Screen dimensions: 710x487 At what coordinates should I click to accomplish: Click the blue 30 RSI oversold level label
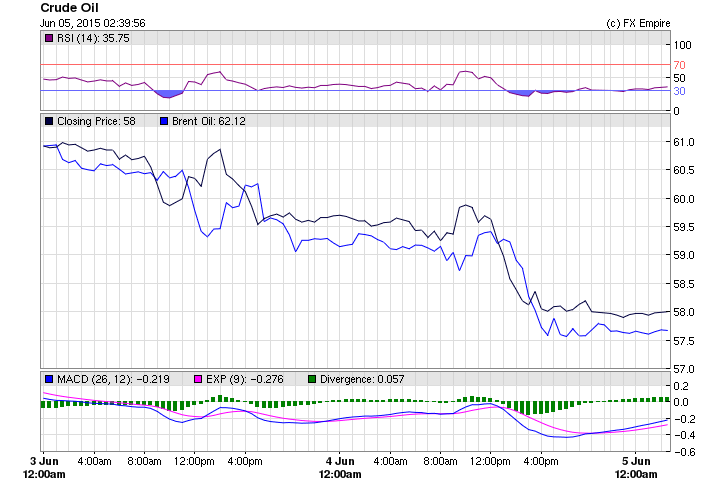click(x=679, y=91)
